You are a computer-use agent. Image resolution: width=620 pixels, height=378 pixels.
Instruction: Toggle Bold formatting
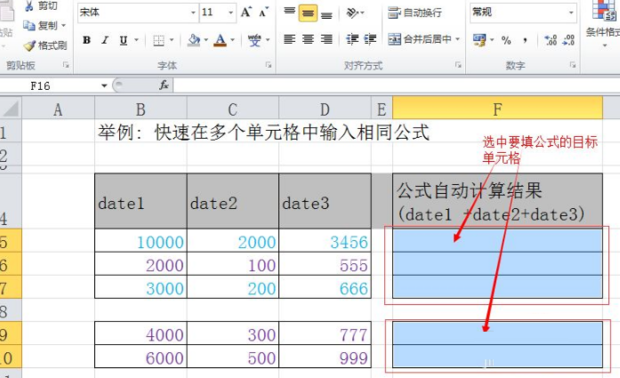click(87, 40)
